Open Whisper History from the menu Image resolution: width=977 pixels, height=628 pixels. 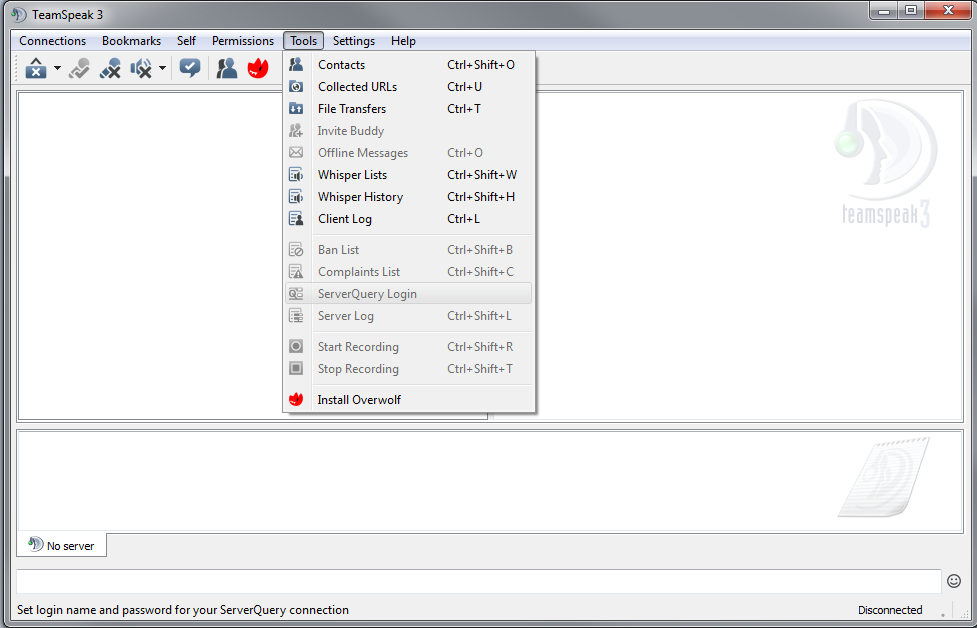[x=409, y=197]
